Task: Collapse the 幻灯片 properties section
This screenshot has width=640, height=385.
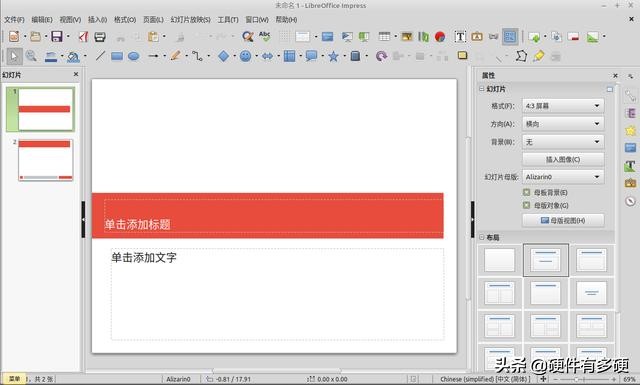Action: 482,89
